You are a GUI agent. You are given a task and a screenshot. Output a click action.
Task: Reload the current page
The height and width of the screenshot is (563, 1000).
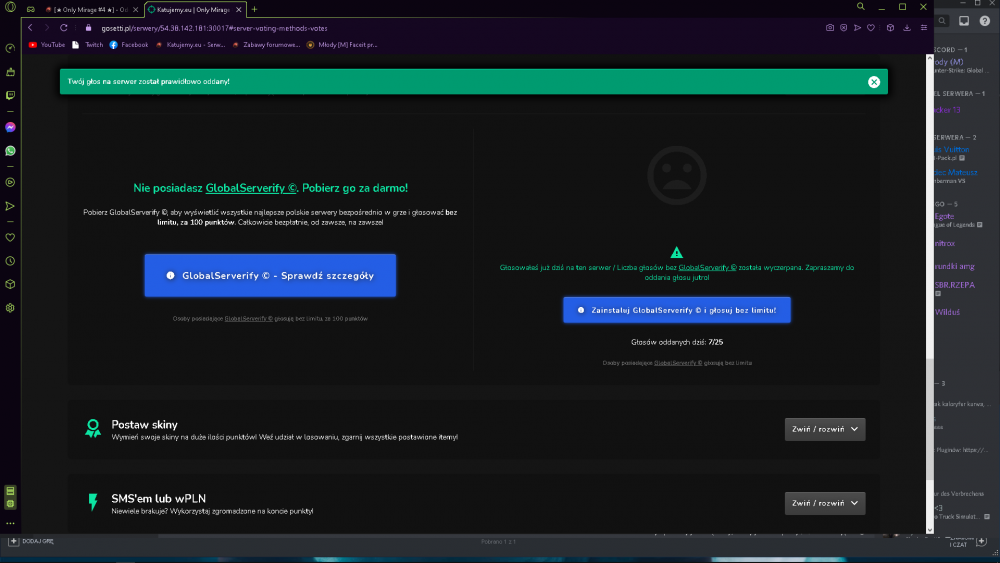tap(64, 28)
